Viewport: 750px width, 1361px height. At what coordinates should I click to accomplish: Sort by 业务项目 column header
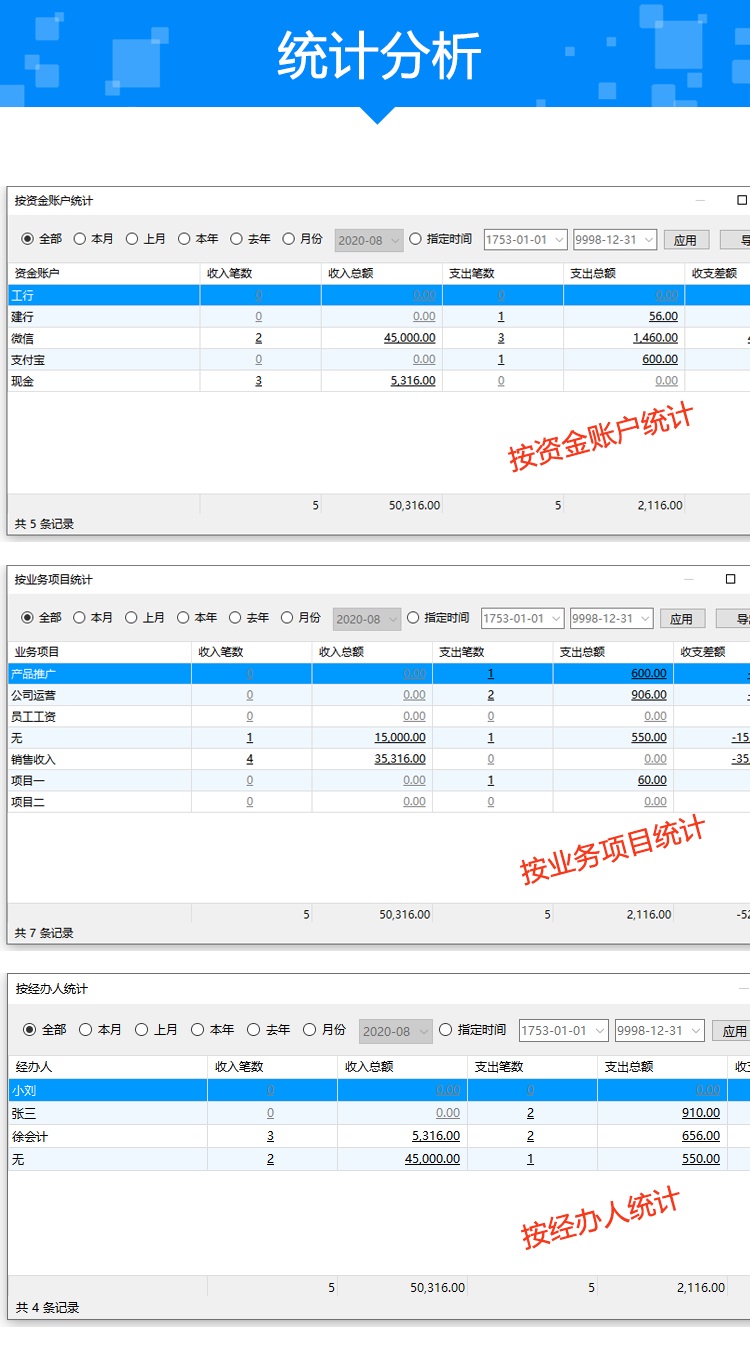point(99,652)
